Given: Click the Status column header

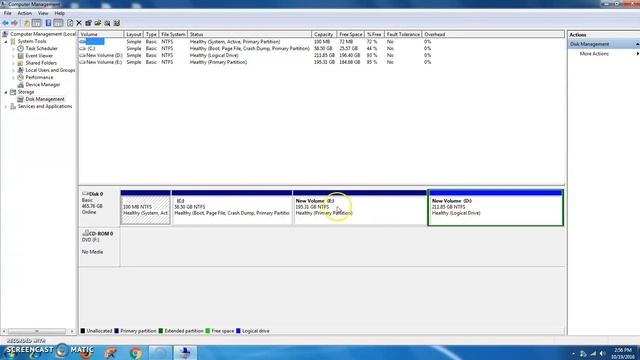Looking at the screenshot, I should tap(249, 35).
